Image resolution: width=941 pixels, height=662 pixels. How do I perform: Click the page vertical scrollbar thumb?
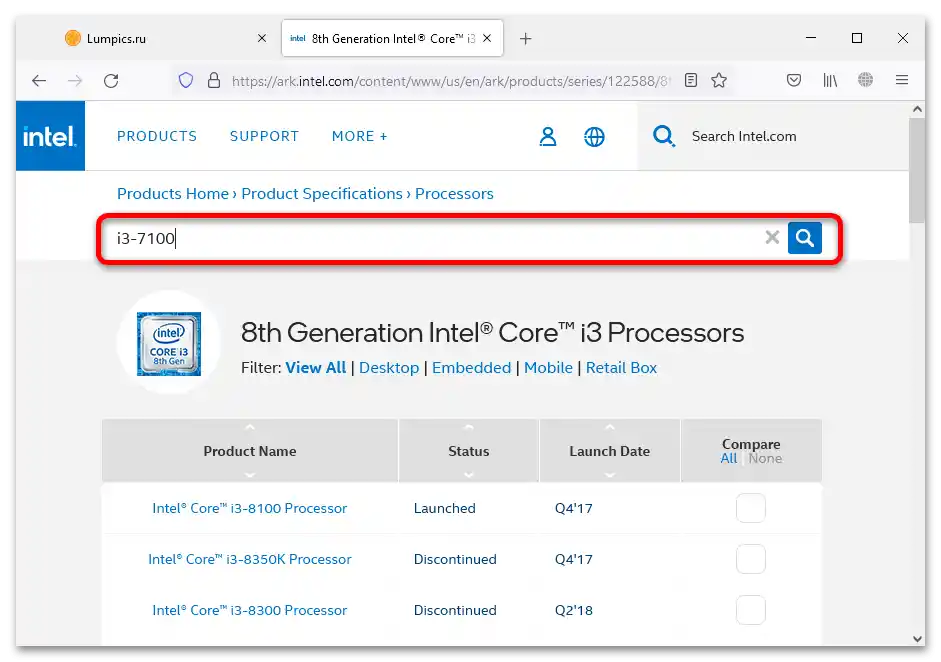916,170
